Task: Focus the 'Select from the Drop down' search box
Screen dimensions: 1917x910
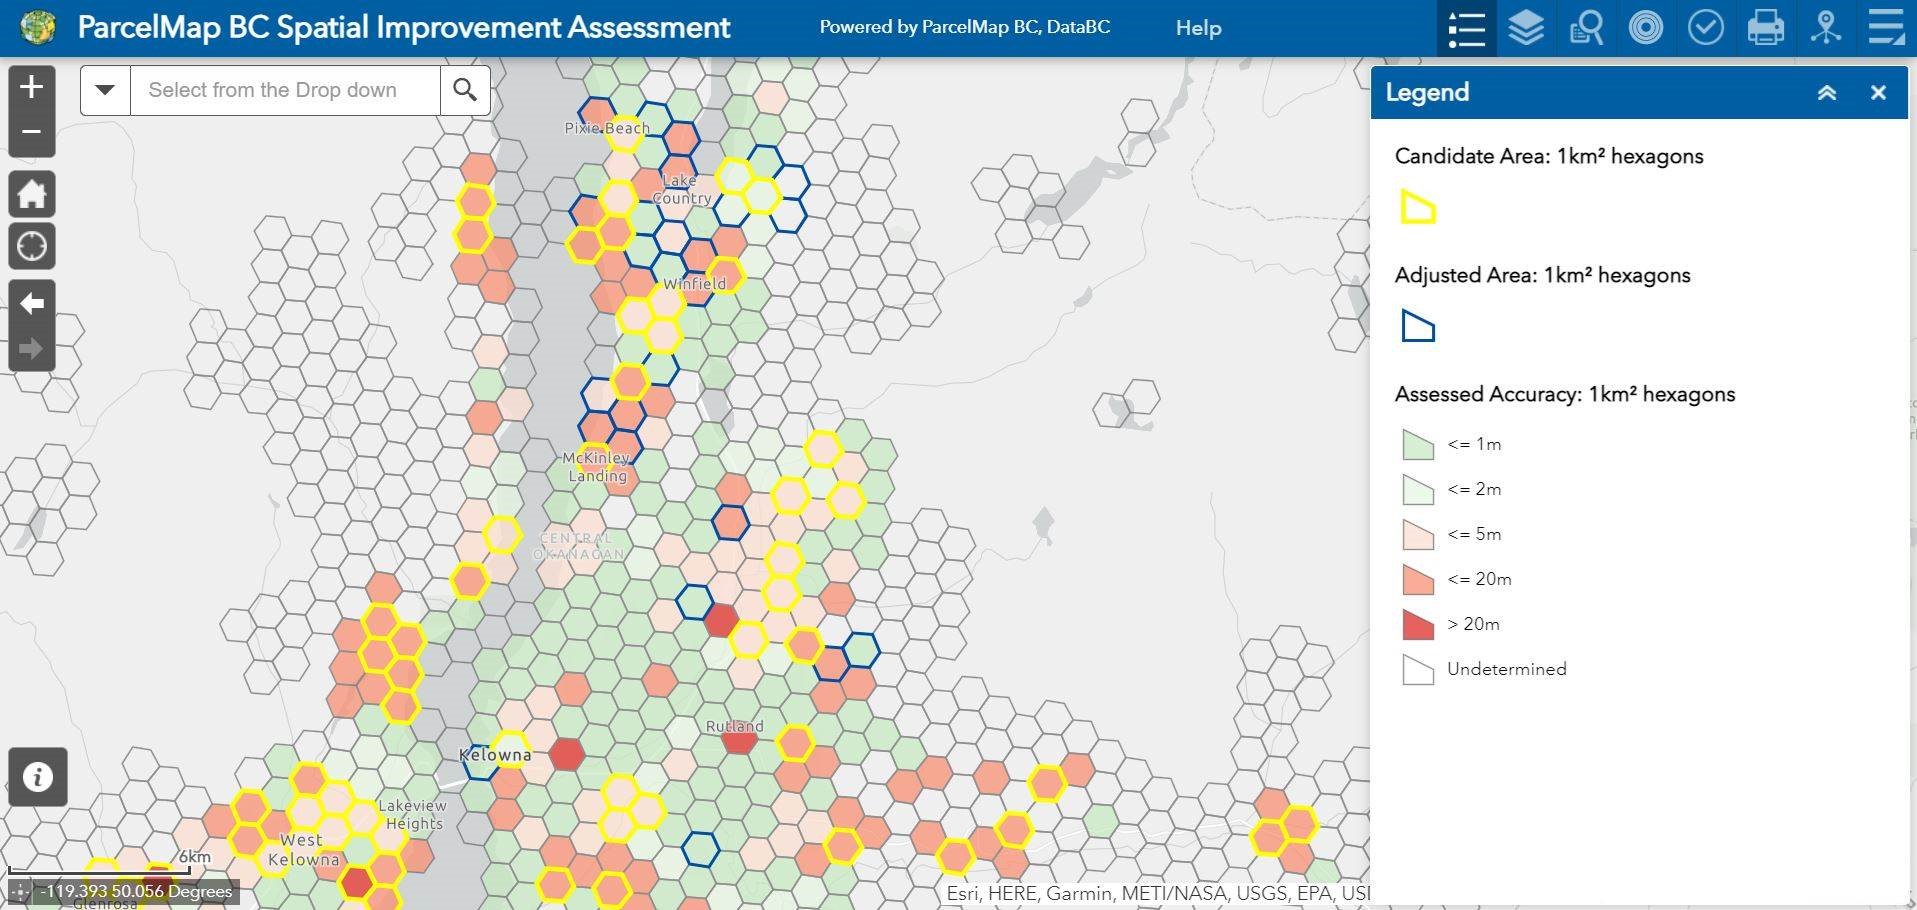Action: coord(285,90)
